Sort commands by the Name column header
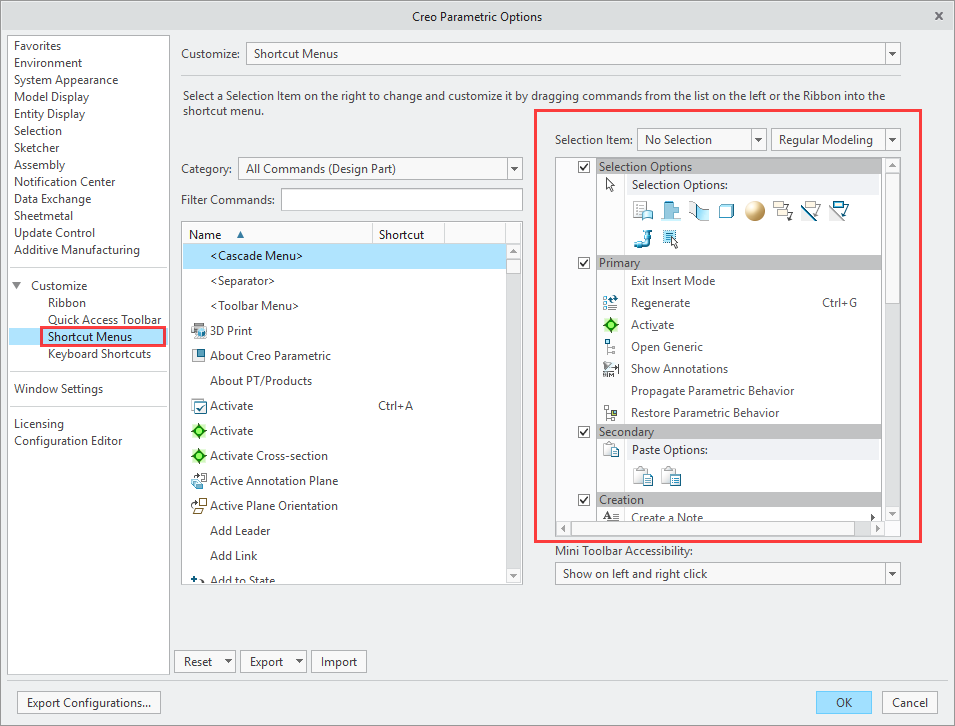This screenshot has height=726, width=955. pyautogui.click(x=278, y=234)
